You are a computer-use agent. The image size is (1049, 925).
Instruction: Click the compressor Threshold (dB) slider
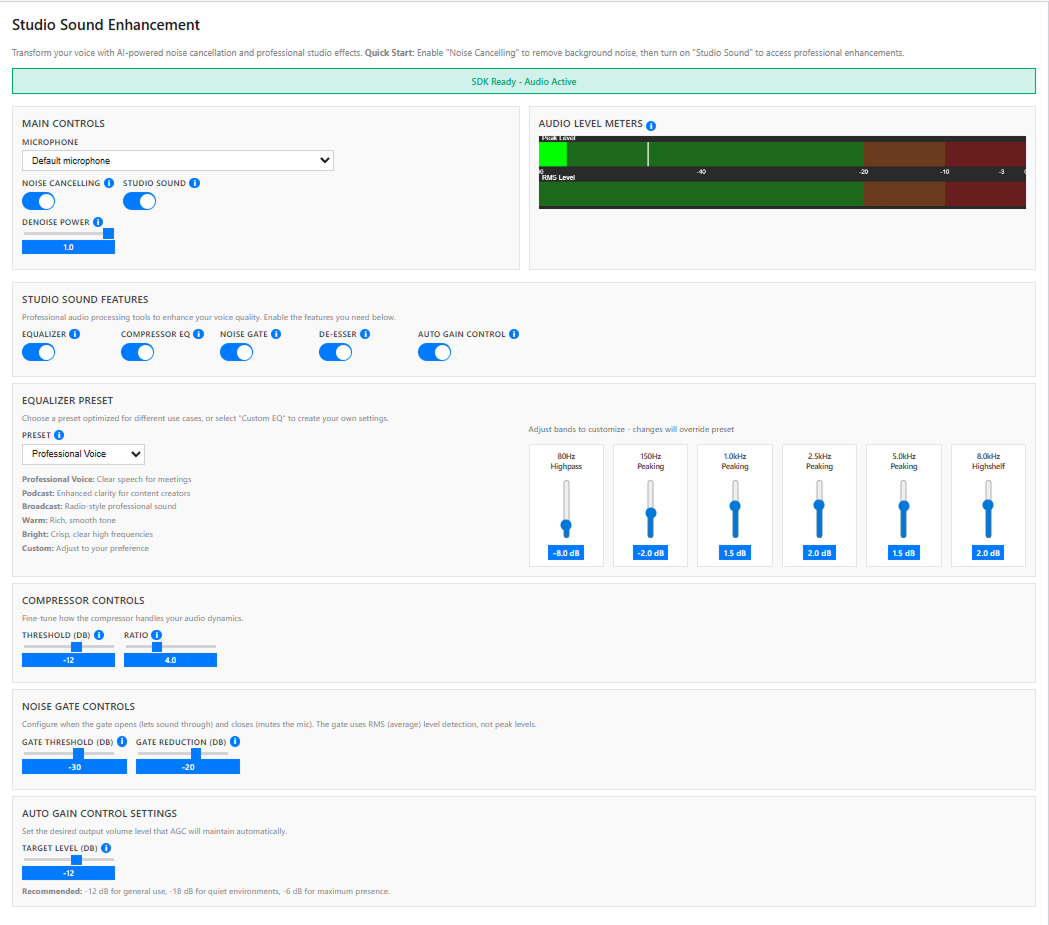[x=68, y=647]
